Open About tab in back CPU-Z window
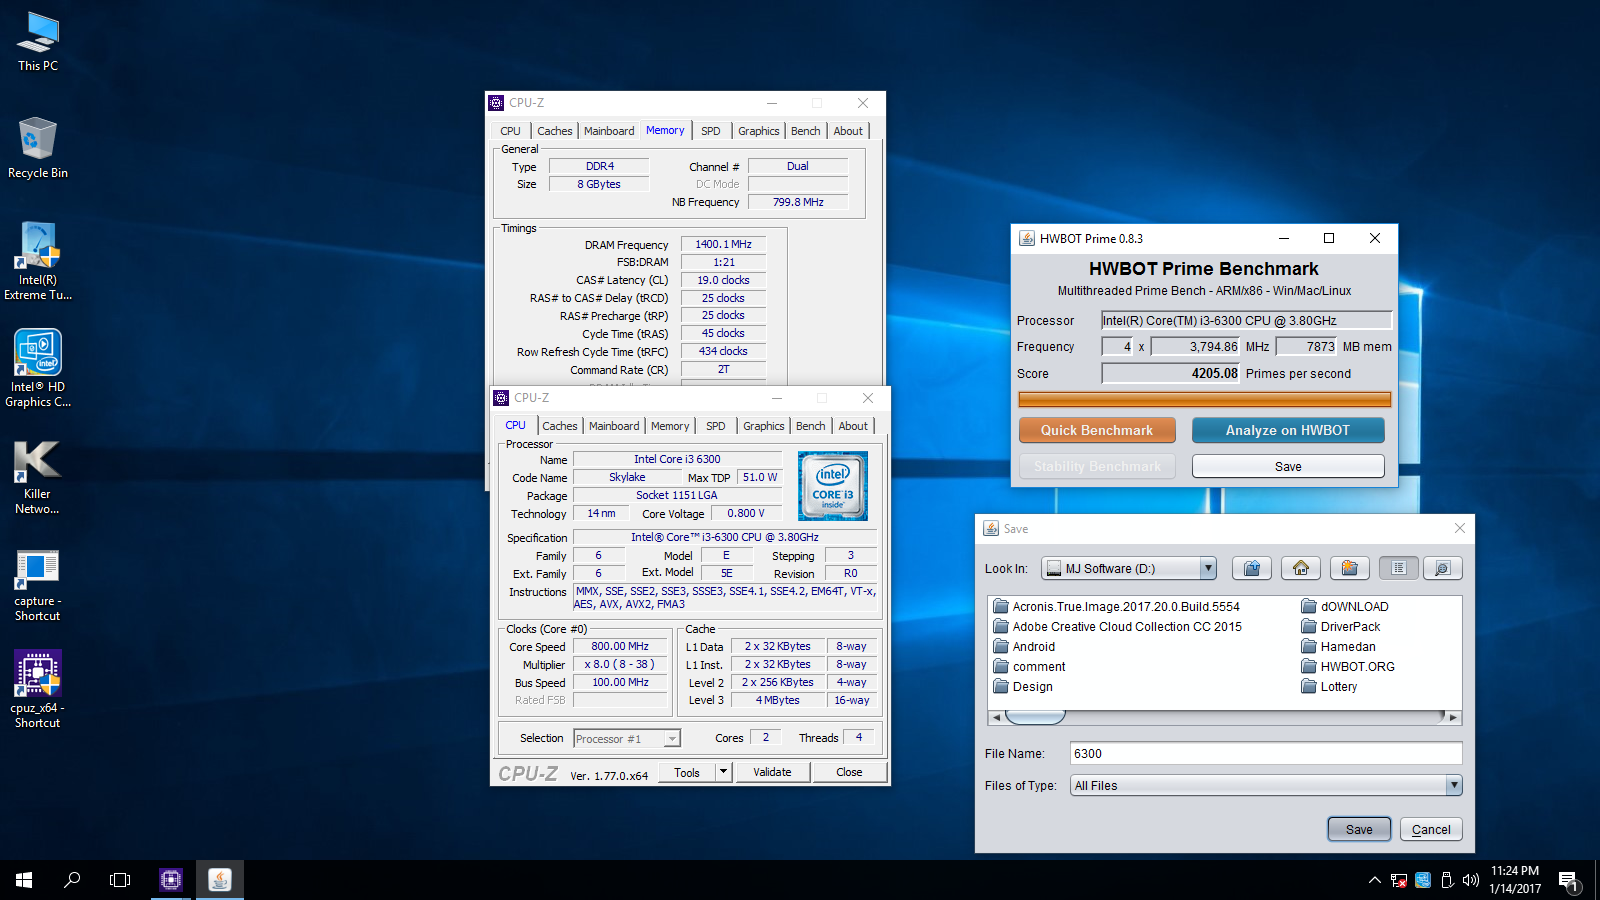This screenshot has width=1600, height=900. tap(848, 131)
